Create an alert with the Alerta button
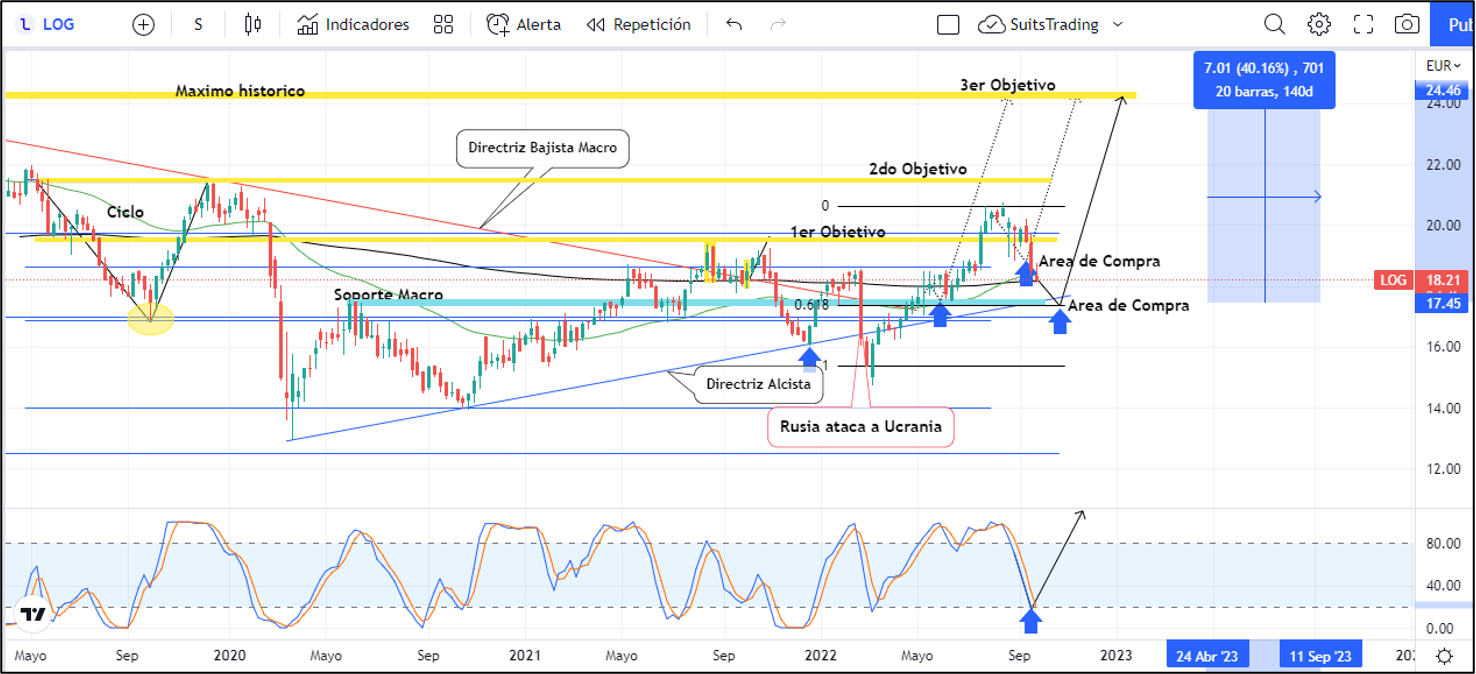 pos(524,24)
